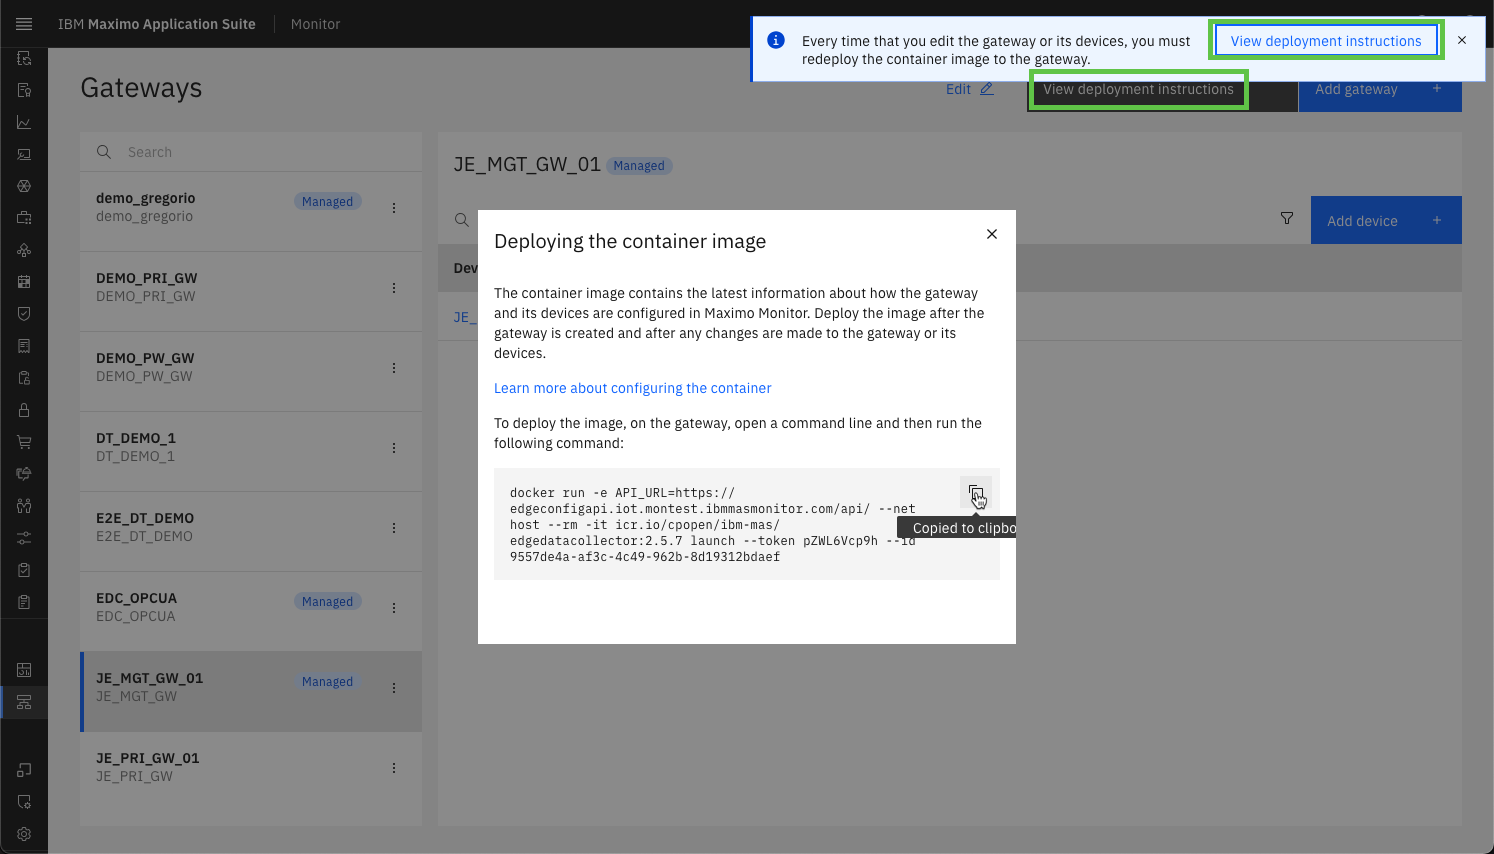This screenshot has height=854, width=1494.
Task: Click the hexagon mesh sidebar icon
Action: click(24, 186)
